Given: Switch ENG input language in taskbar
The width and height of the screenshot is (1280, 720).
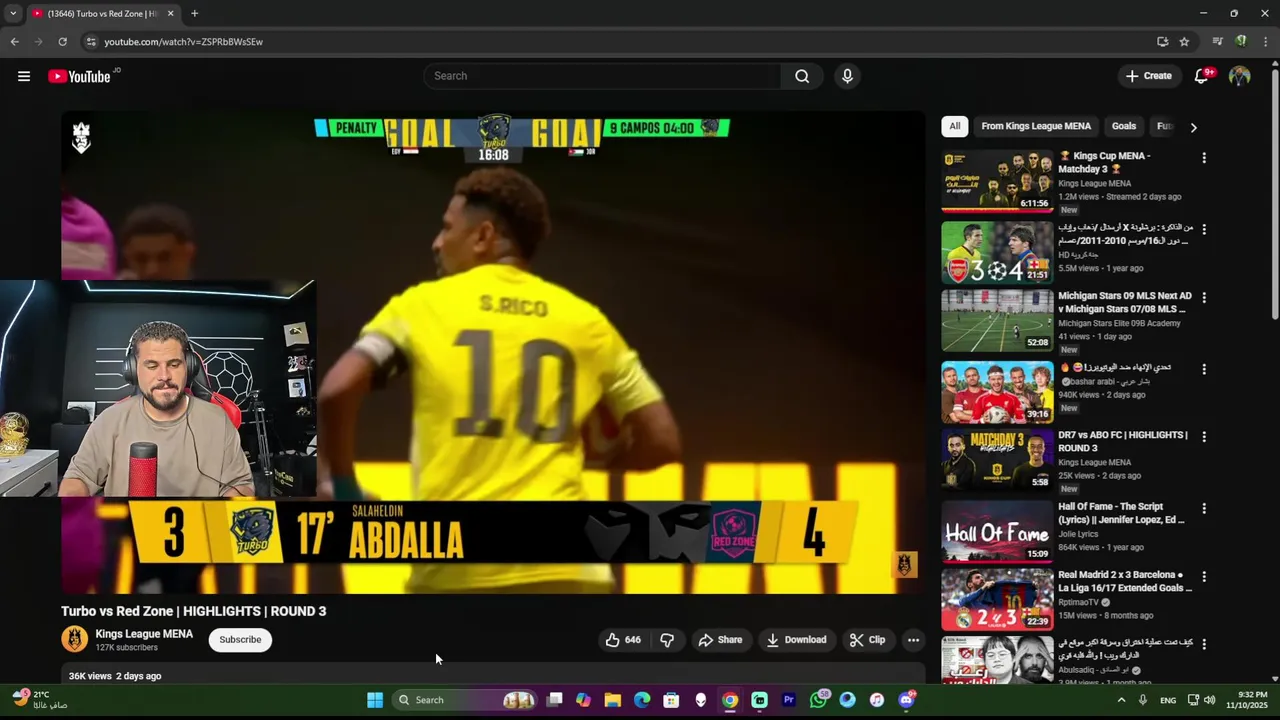Looking at the screenshot, I should point(1168,700).
